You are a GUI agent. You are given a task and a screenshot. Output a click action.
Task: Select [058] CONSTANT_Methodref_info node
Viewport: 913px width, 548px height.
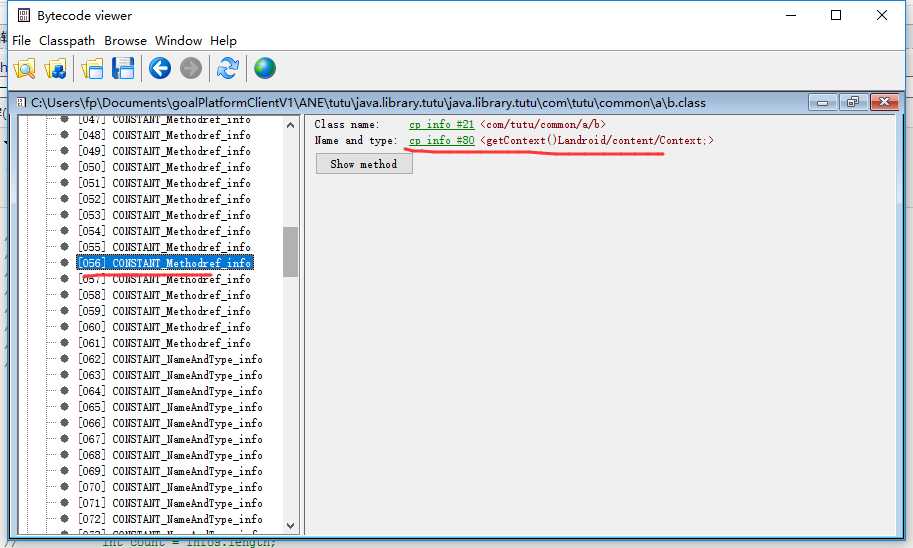click(164, 295)
